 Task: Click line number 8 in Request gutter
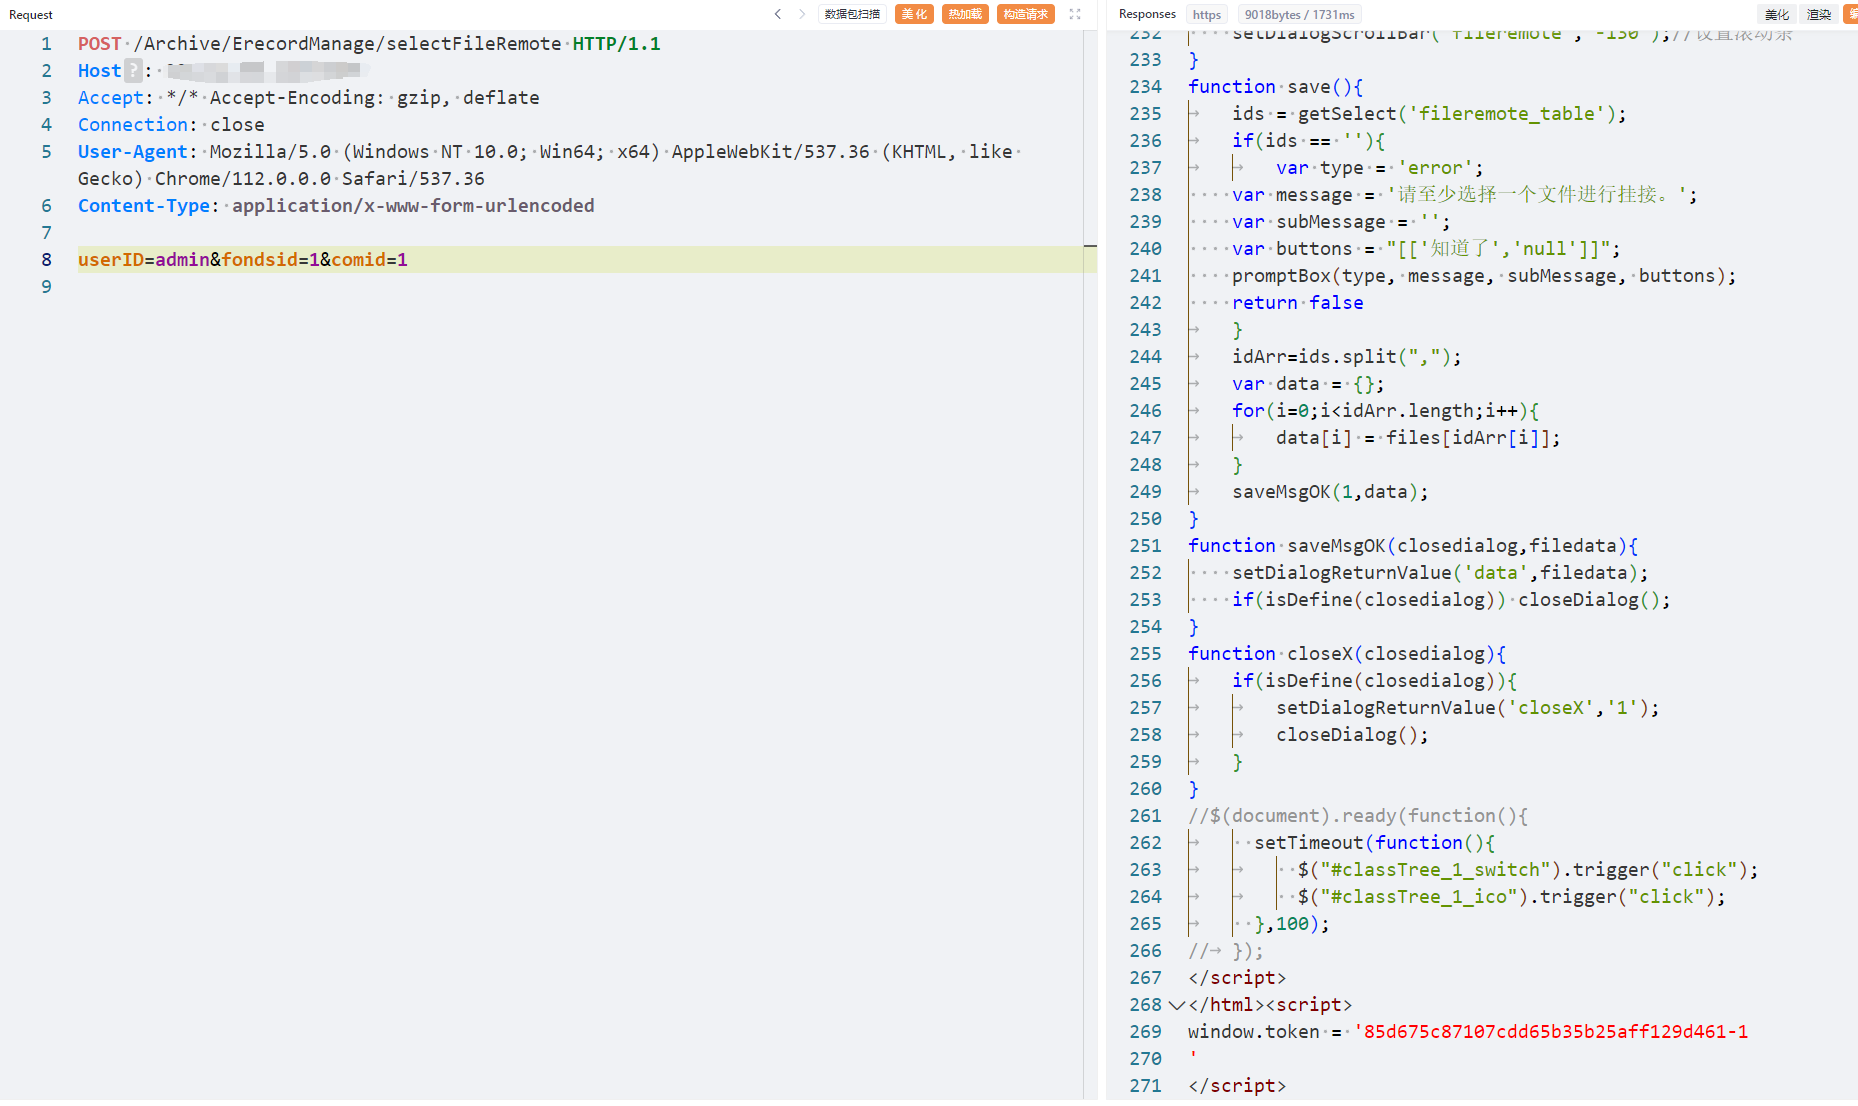(46, 260)
